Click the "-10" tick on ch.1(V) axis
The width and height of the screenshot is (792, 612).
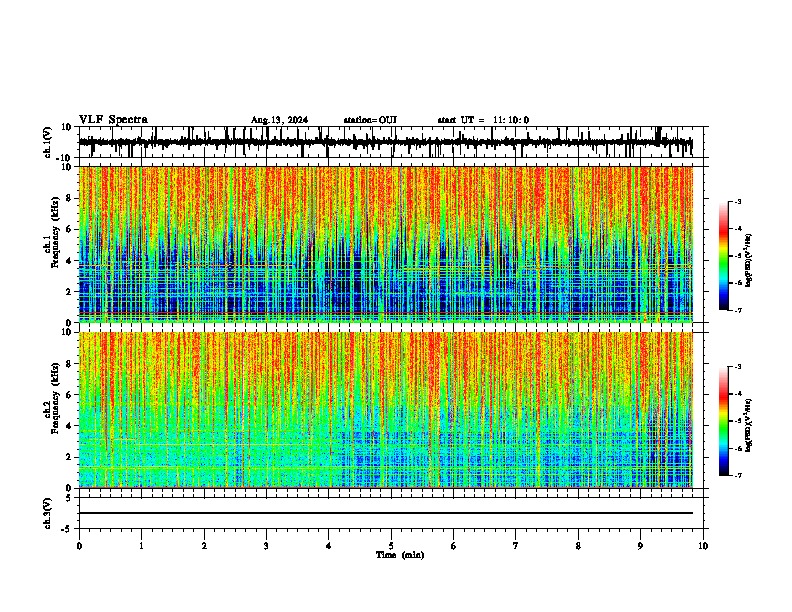[65, 158]
